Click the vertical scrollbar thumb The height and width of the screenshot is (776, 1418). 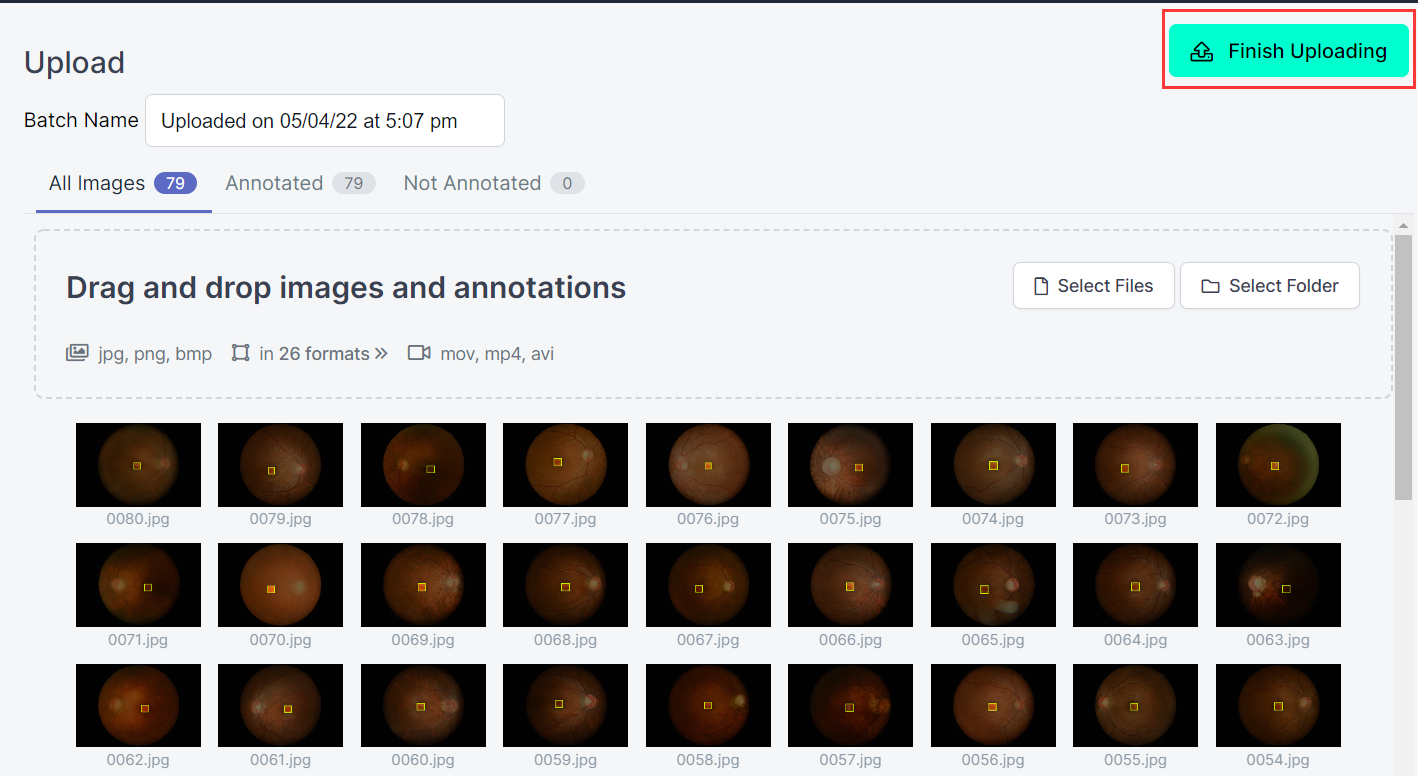(x=1404, y=367)
